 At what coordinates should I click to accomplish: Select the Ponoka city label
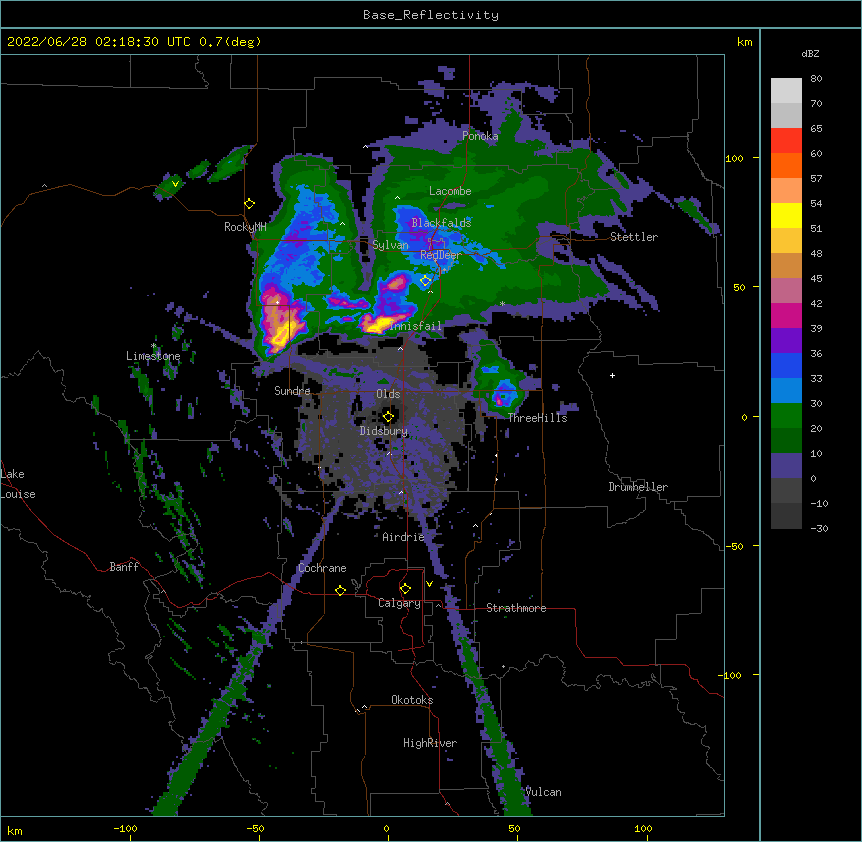(480, 136)
